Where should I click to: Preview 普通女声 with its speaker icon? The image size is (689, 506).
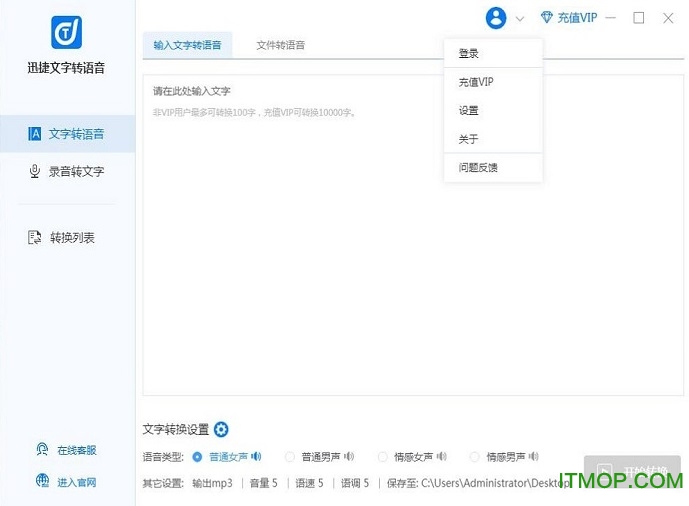(x=256, y=457)
